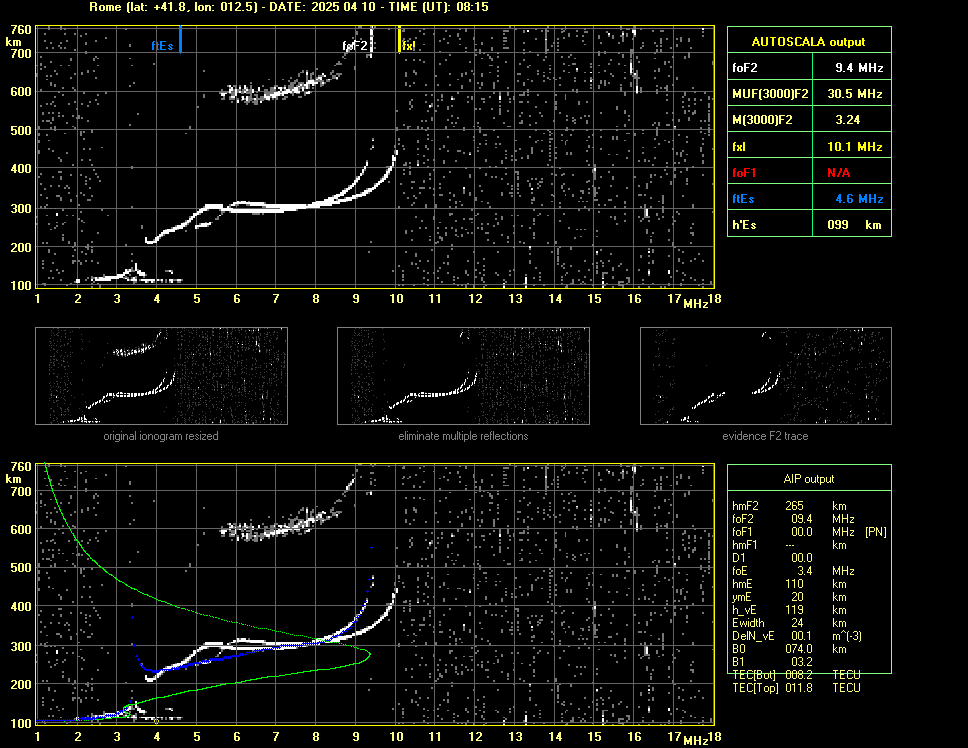Select the foE 3.4 MHz row

(793, 571)
